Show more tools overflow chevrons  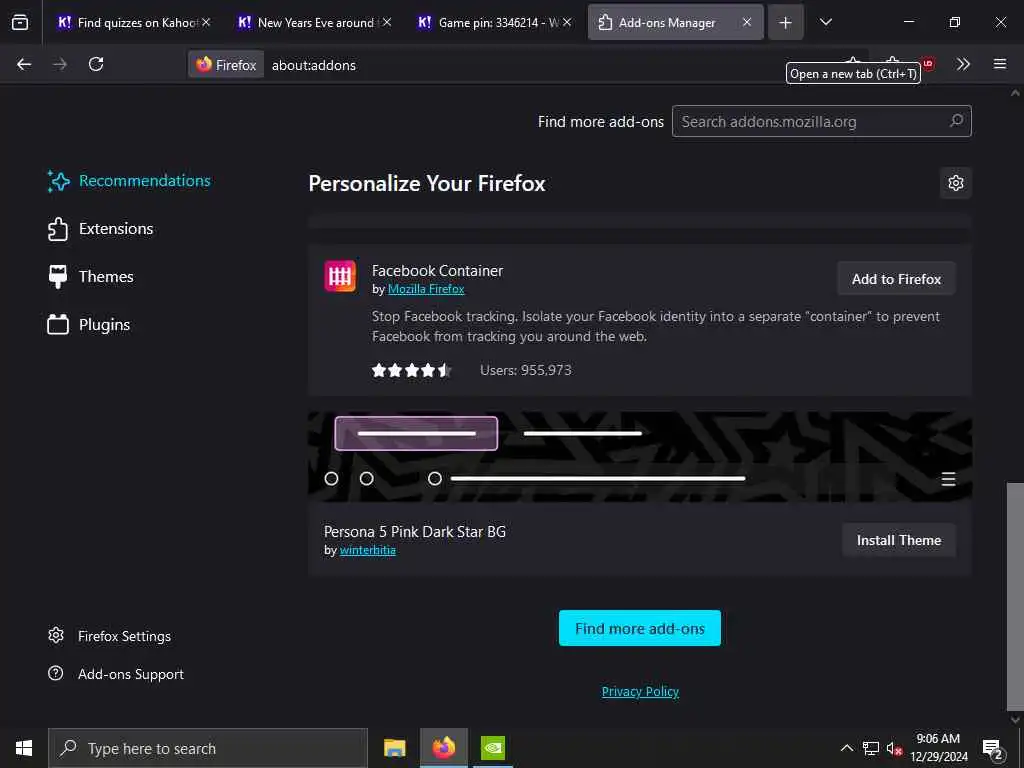coord(963,64)
